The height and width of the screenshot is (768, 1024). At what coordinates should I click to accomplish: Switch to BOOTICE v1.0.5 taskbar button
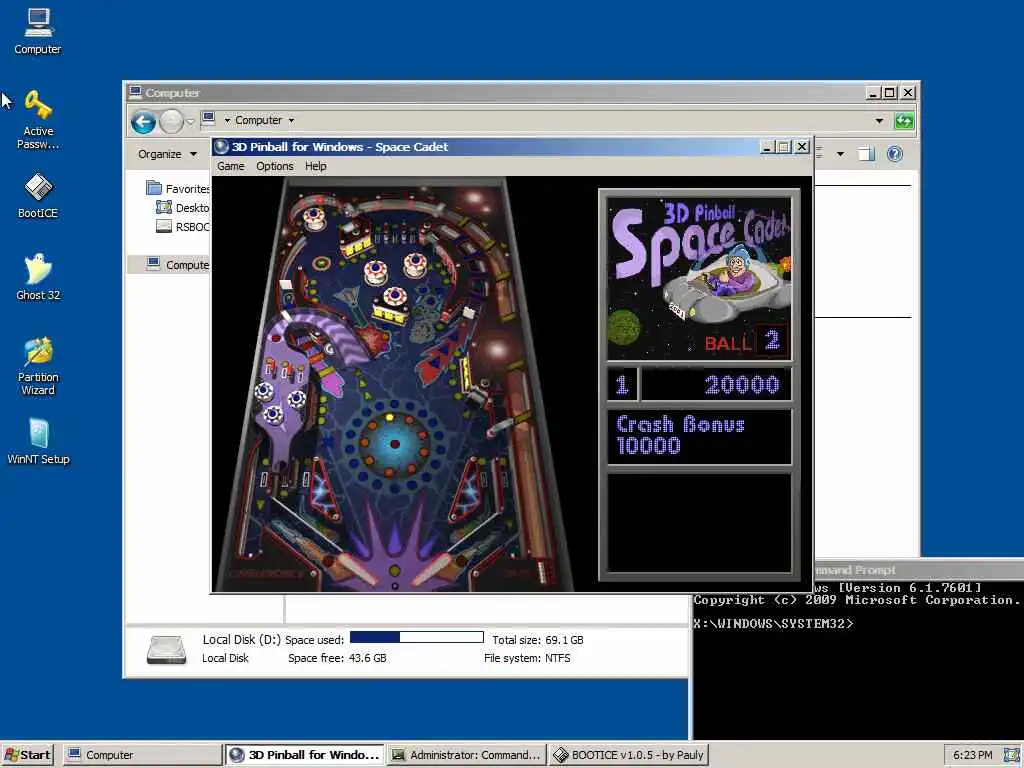click(628, 755)
